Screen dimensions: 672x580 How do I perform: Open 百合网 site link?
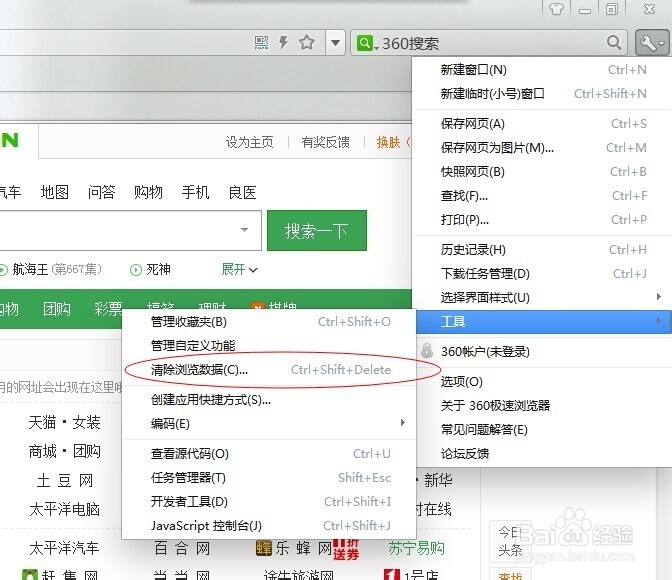pyautogui.click(x=182, y=548)
